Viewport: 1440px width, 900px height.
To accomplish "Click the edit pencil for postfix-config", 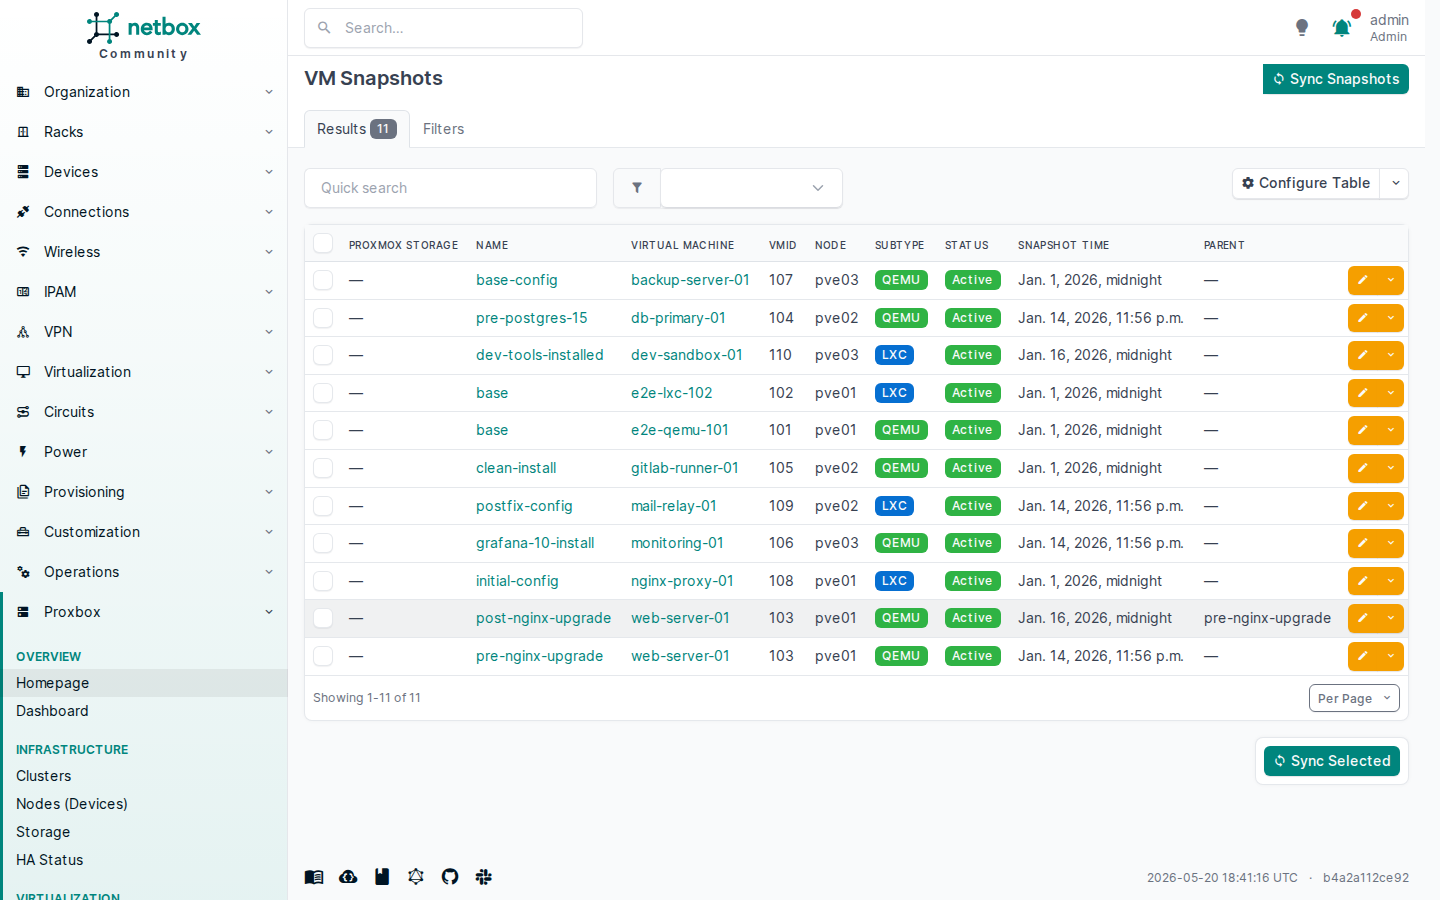I will pos(1362,506).
